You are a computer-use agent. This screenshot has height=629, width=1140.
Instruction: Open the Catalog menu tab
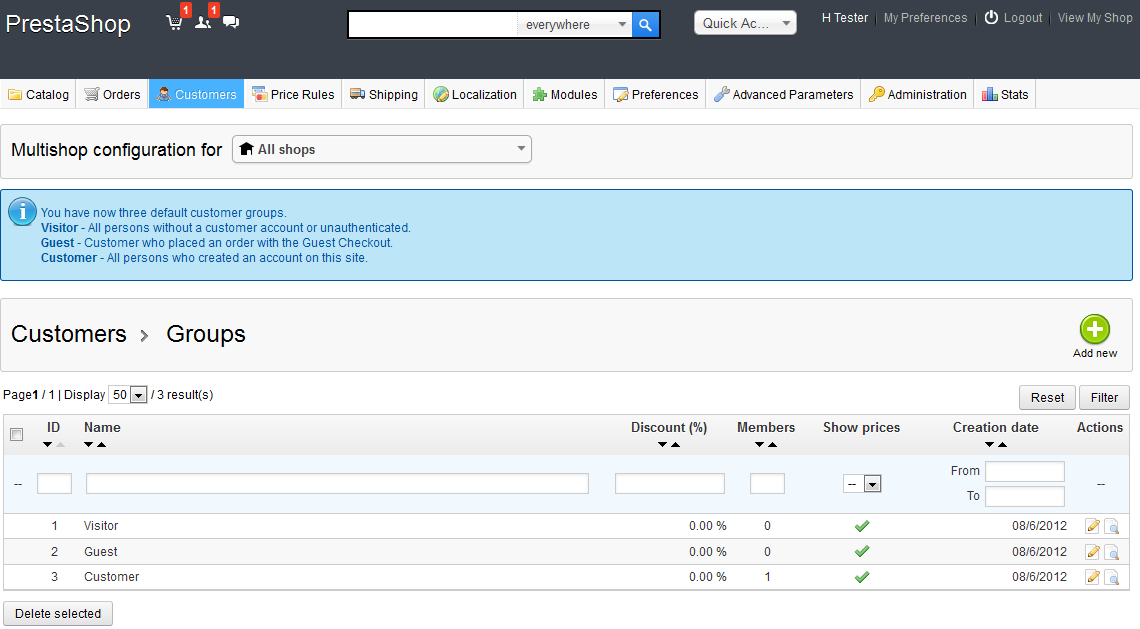(x=38, y=95)
